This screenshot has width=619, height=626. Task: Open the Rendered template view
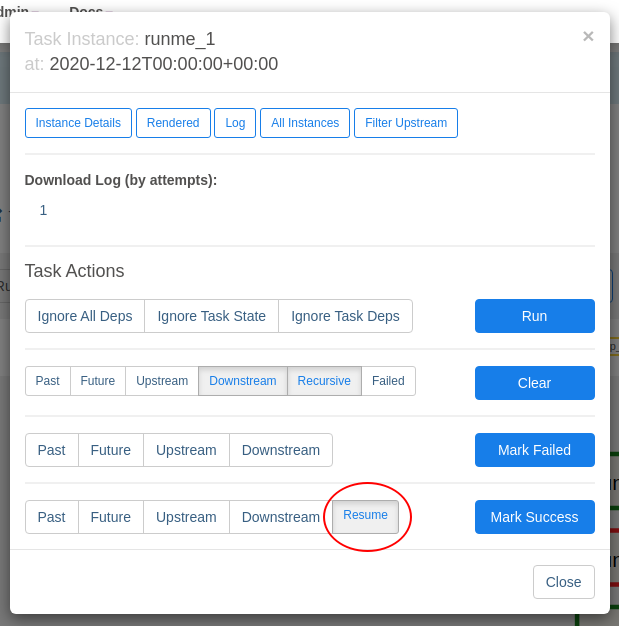[173, 123]
